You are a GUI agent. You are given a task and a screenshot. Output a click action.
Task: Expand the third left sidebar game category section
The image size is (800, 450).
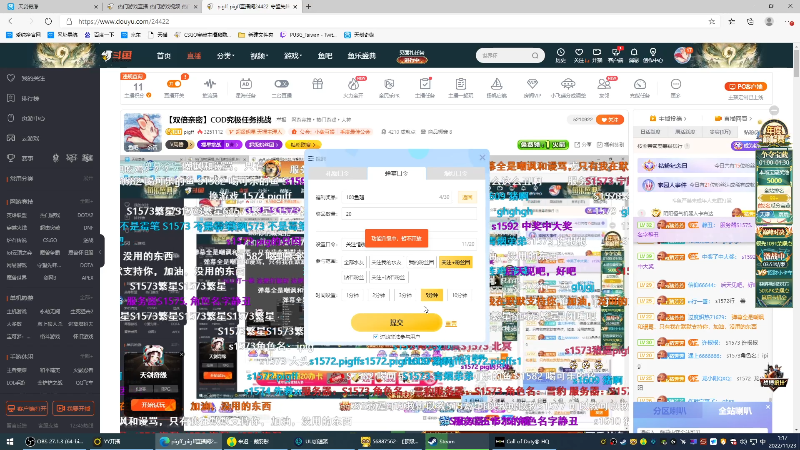86,356
